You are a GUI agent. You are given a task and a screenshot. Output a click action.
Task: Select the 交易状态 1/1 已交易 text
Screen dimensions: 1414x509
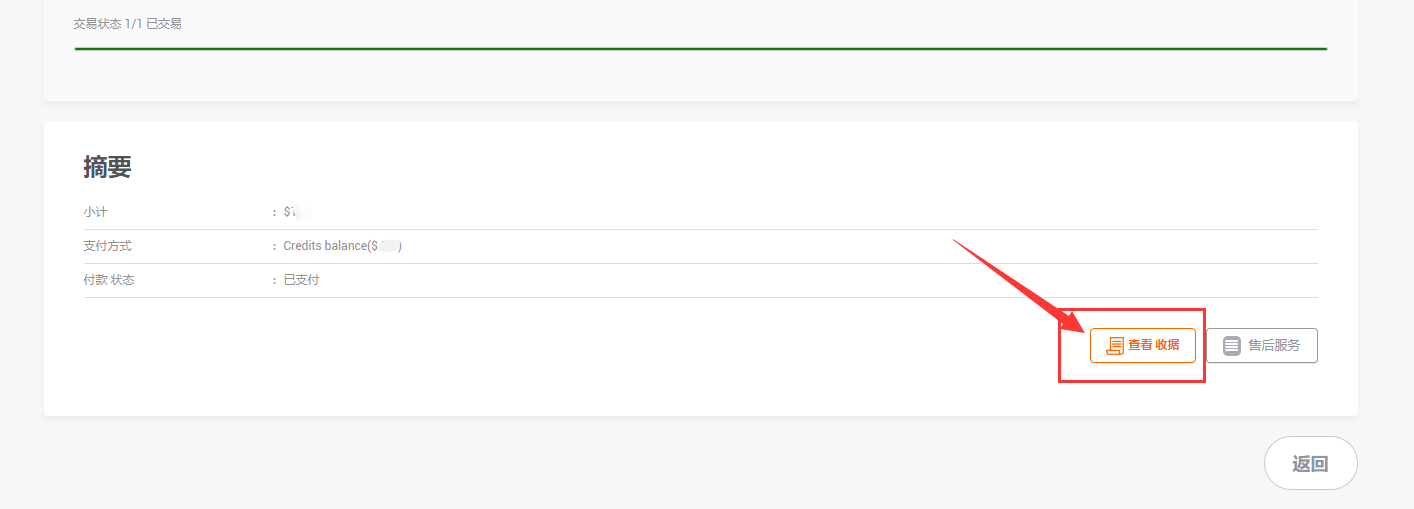(127, 24)
